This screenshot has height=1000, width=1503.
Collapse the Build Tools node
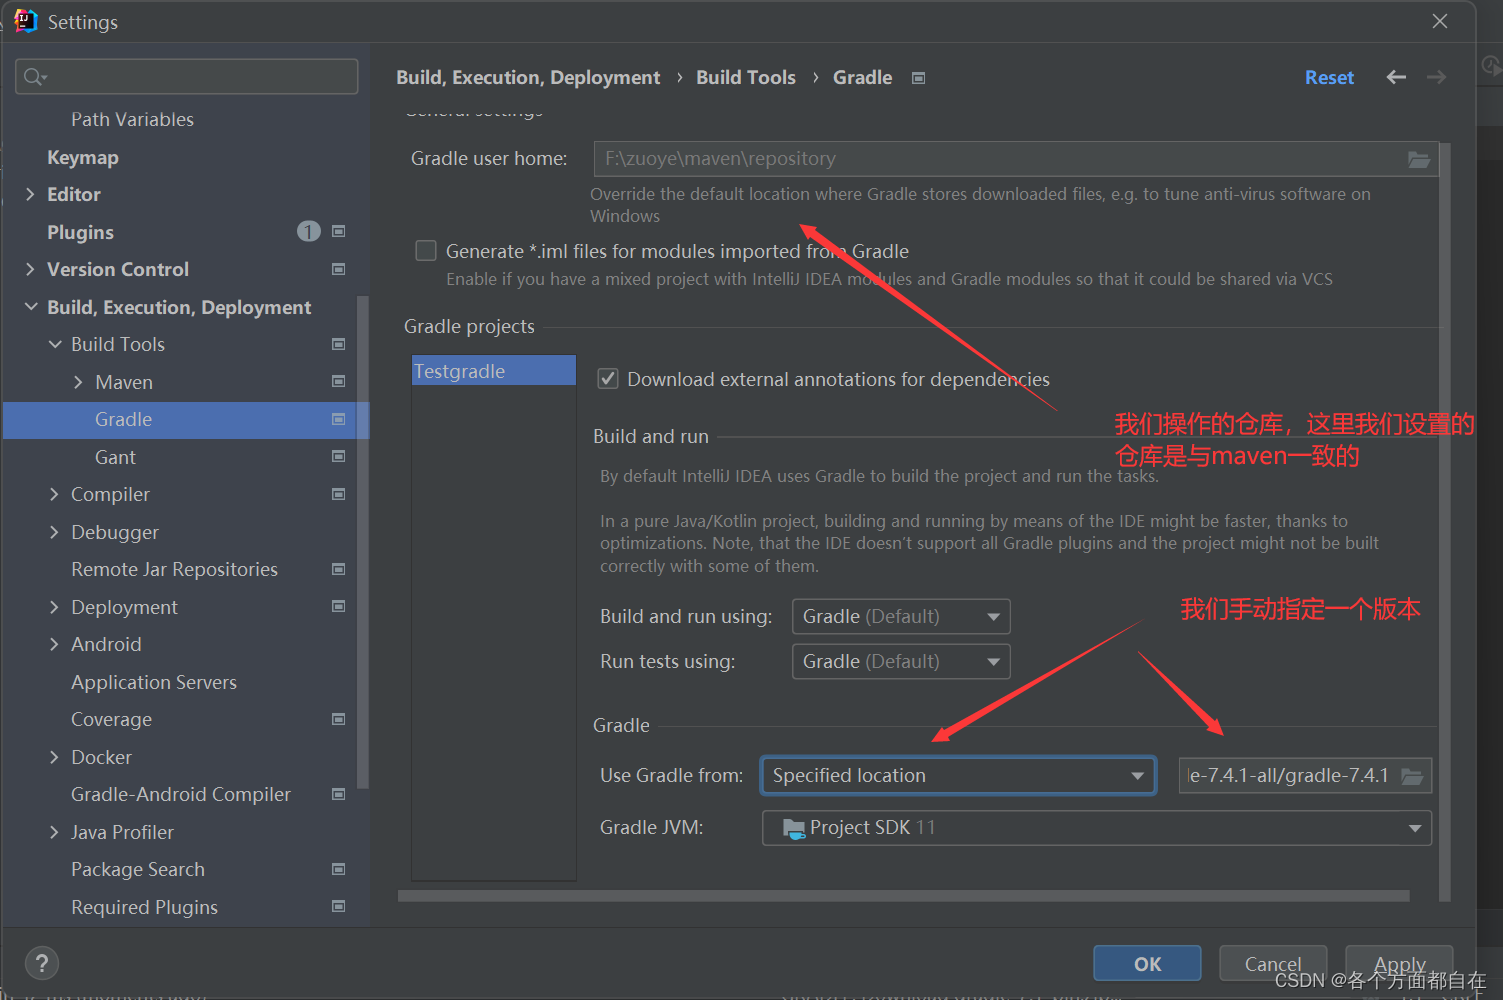pyautogui.click(x=55, y=344)
